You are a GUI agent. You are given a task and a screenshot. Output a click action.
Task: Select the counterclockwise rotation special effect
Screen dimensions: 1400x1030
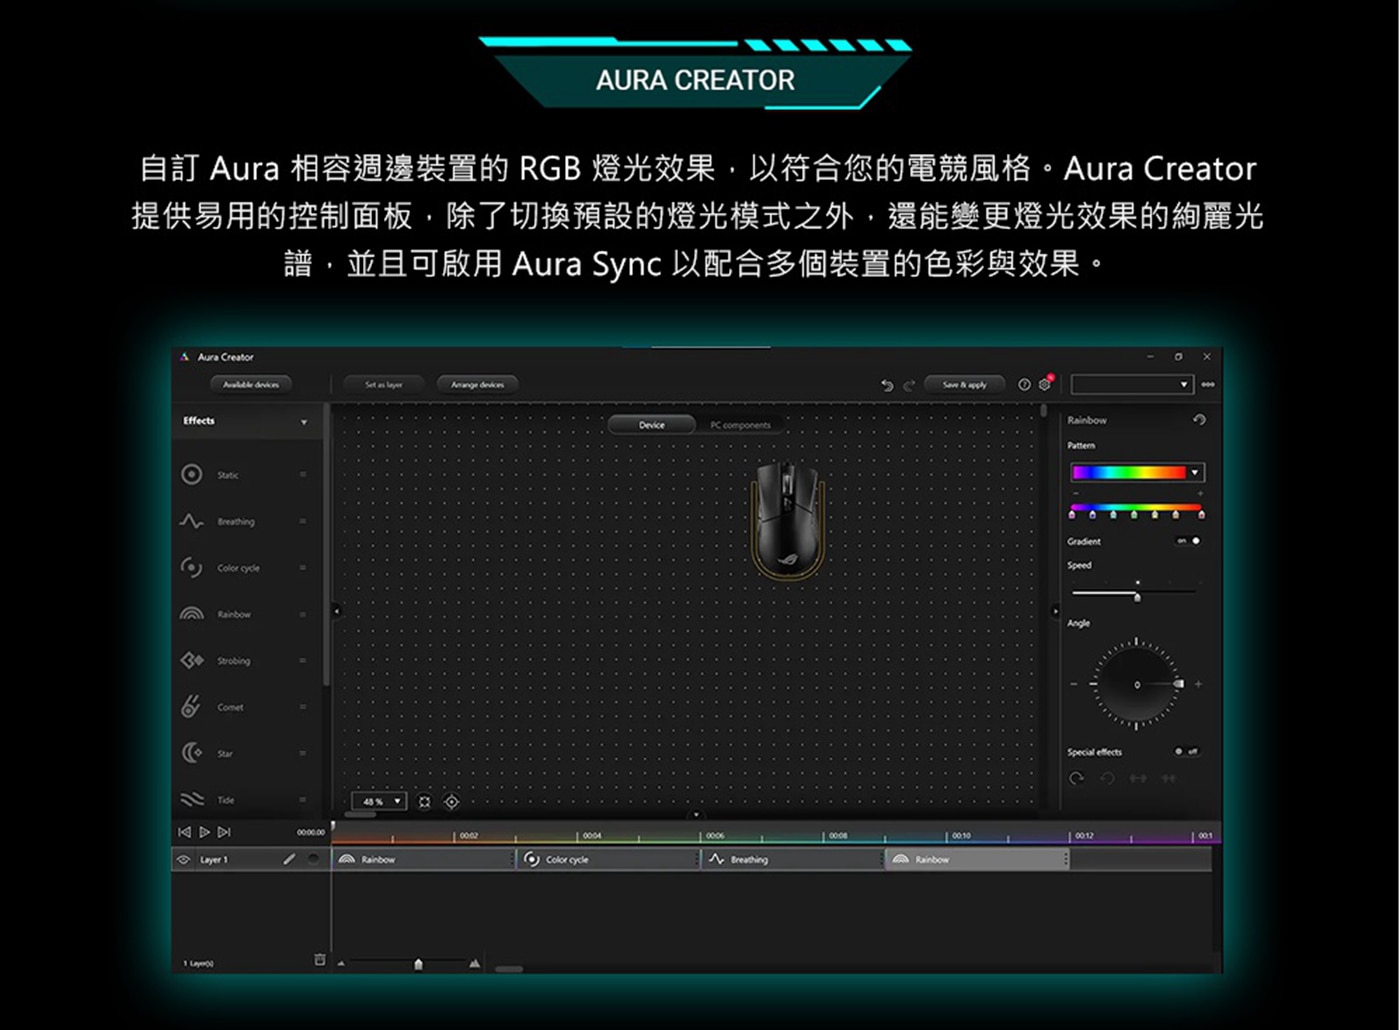click(1107, 778)
